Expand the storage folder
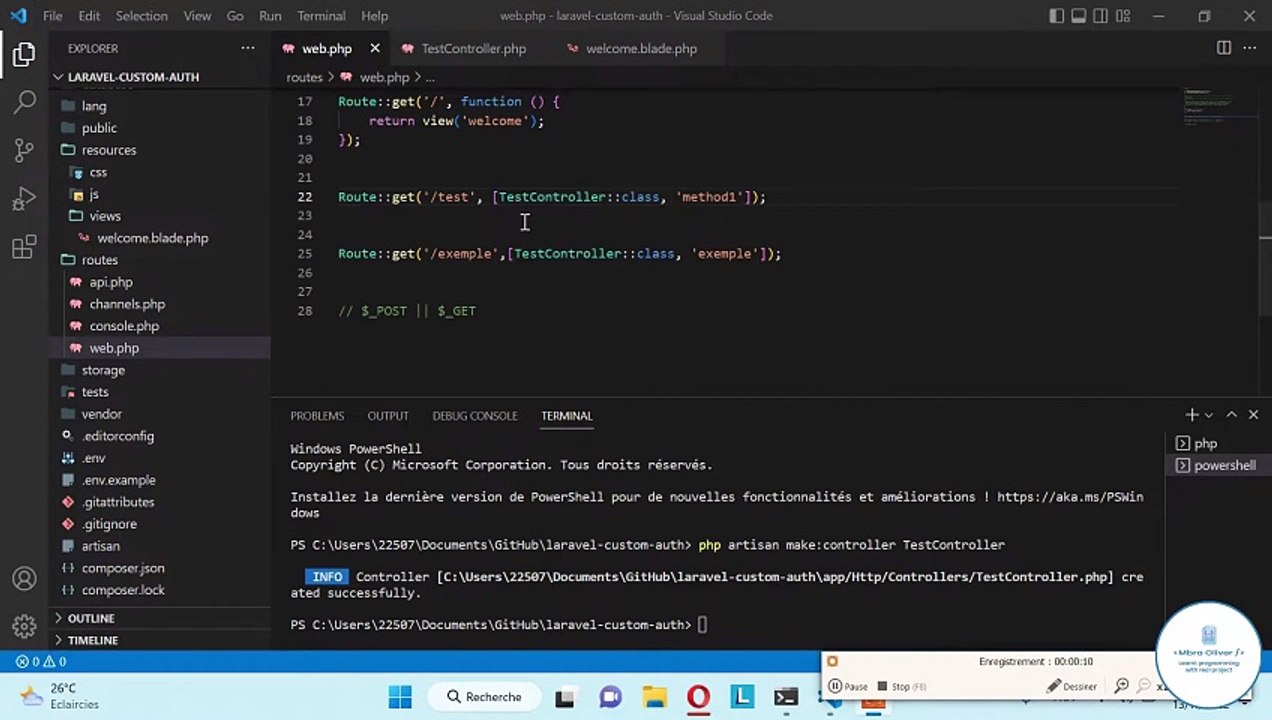This screenshot has height=720, width=1272. click(x=160, y=370)
